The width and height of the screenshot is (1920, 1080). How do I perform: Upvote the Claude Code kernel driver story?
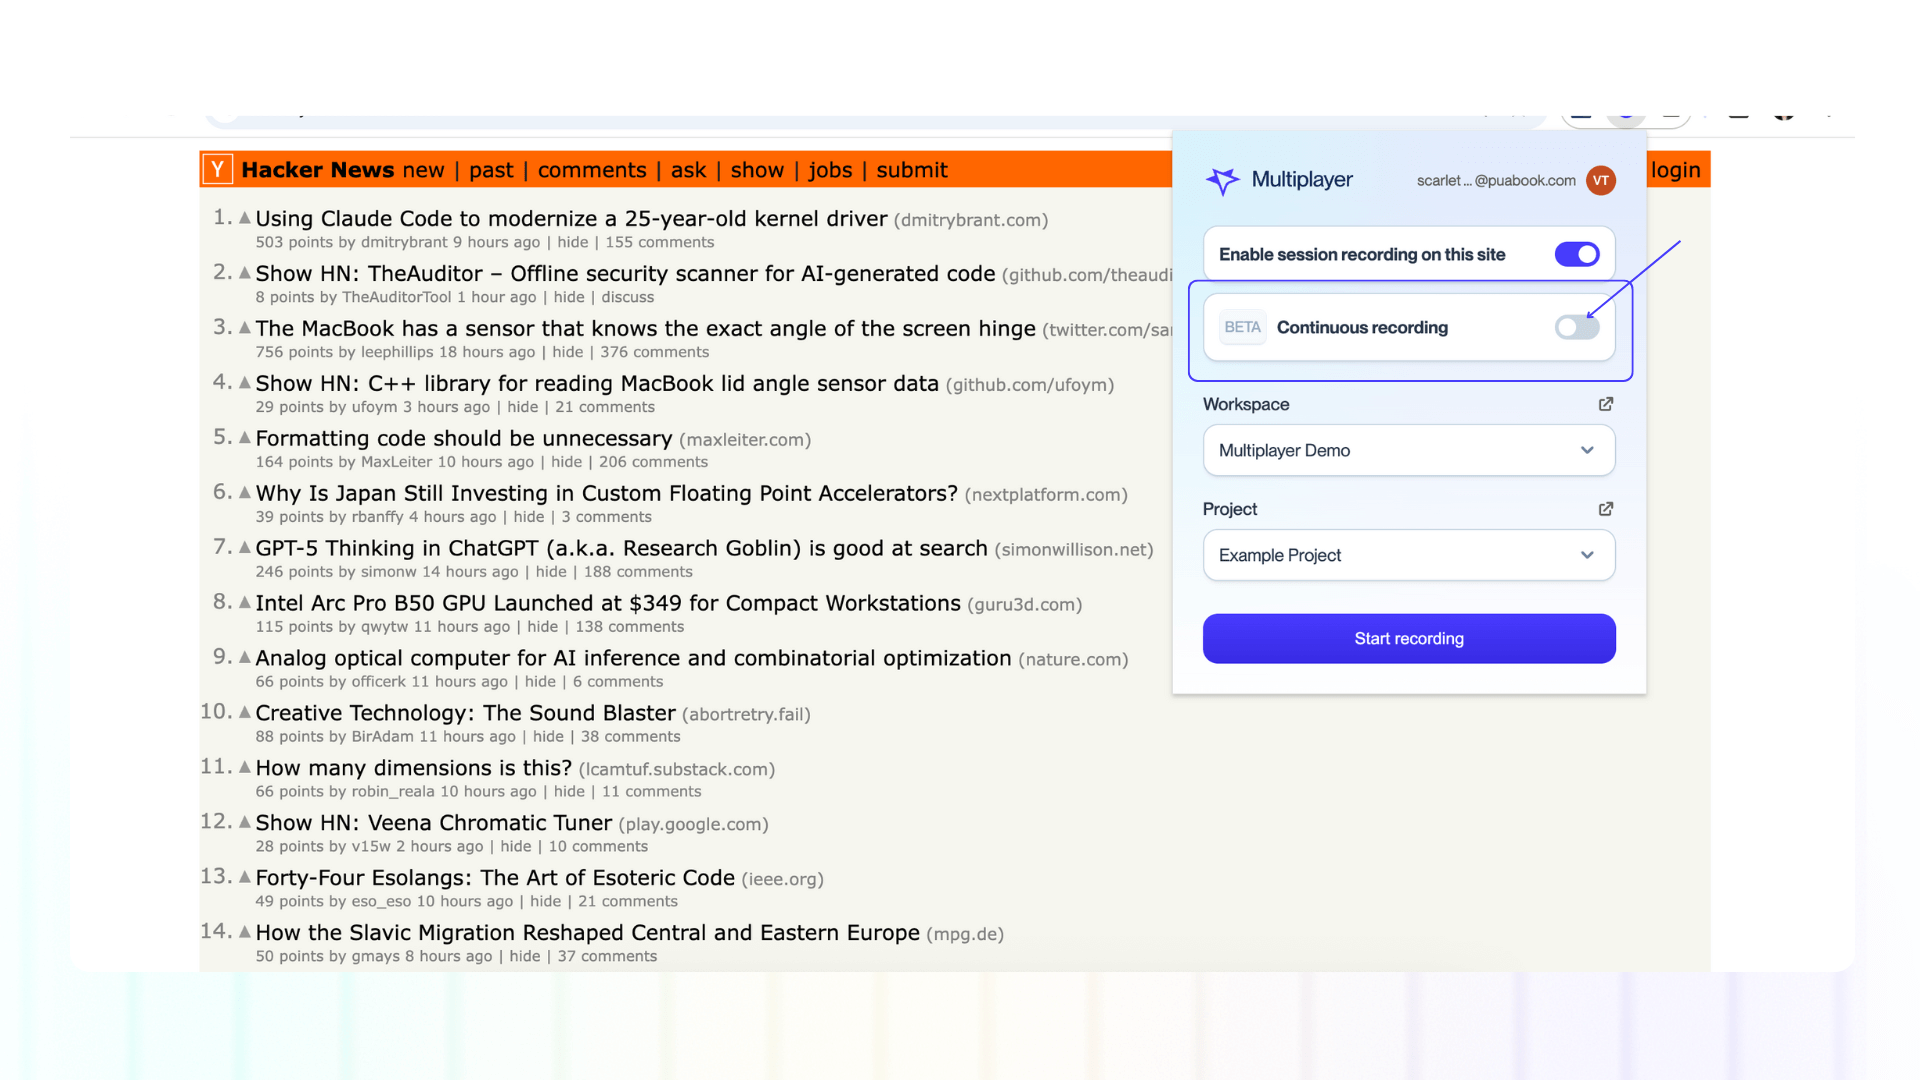244,217
